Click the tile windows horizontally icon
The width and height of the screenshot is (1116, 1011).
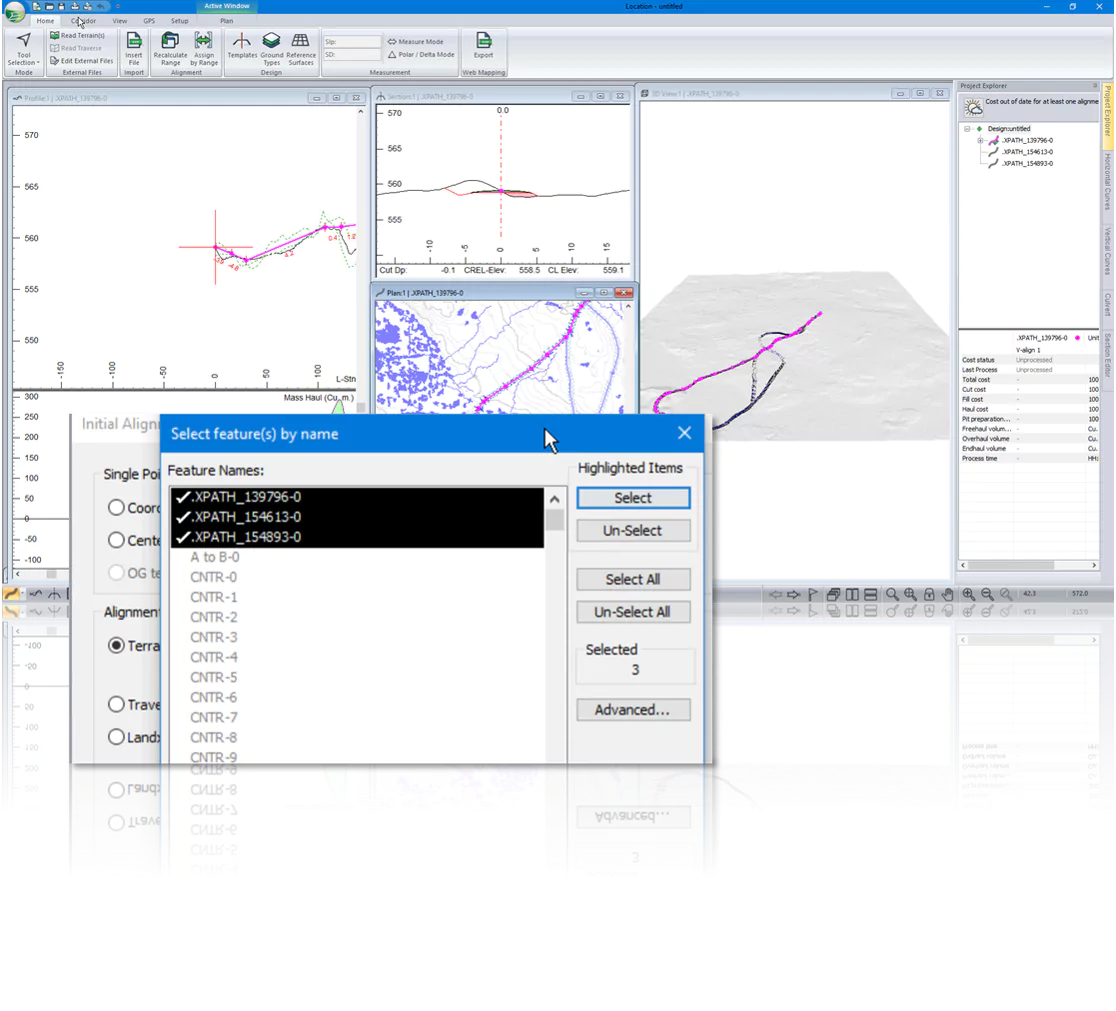[x=870, y=594]
